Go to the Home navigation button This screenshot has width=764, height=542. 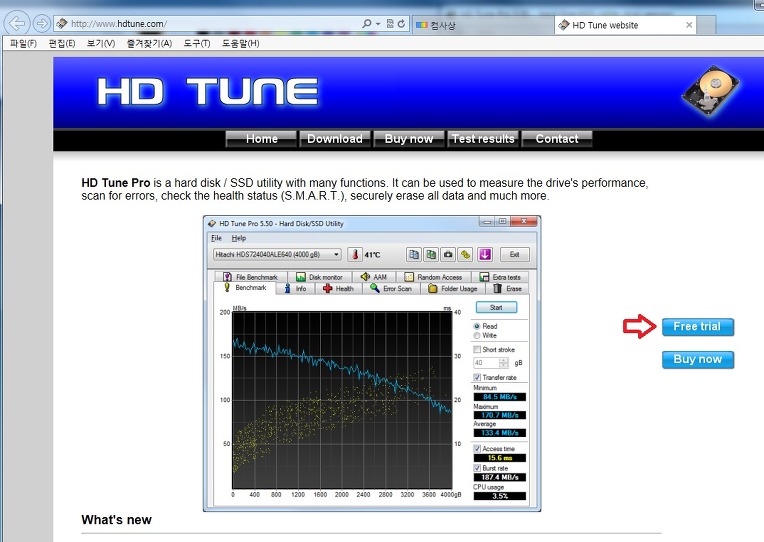(261, 139)
